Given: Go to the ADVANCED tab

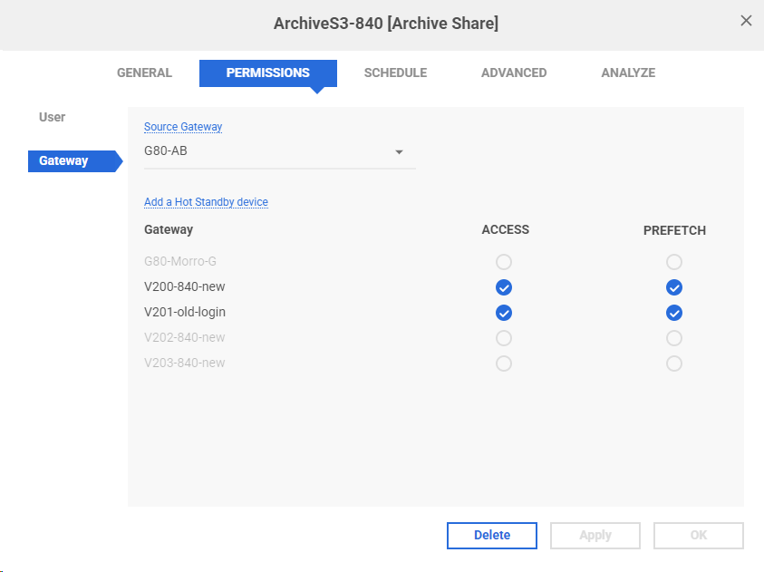Looking at the screenshot, I should point(514,73).
